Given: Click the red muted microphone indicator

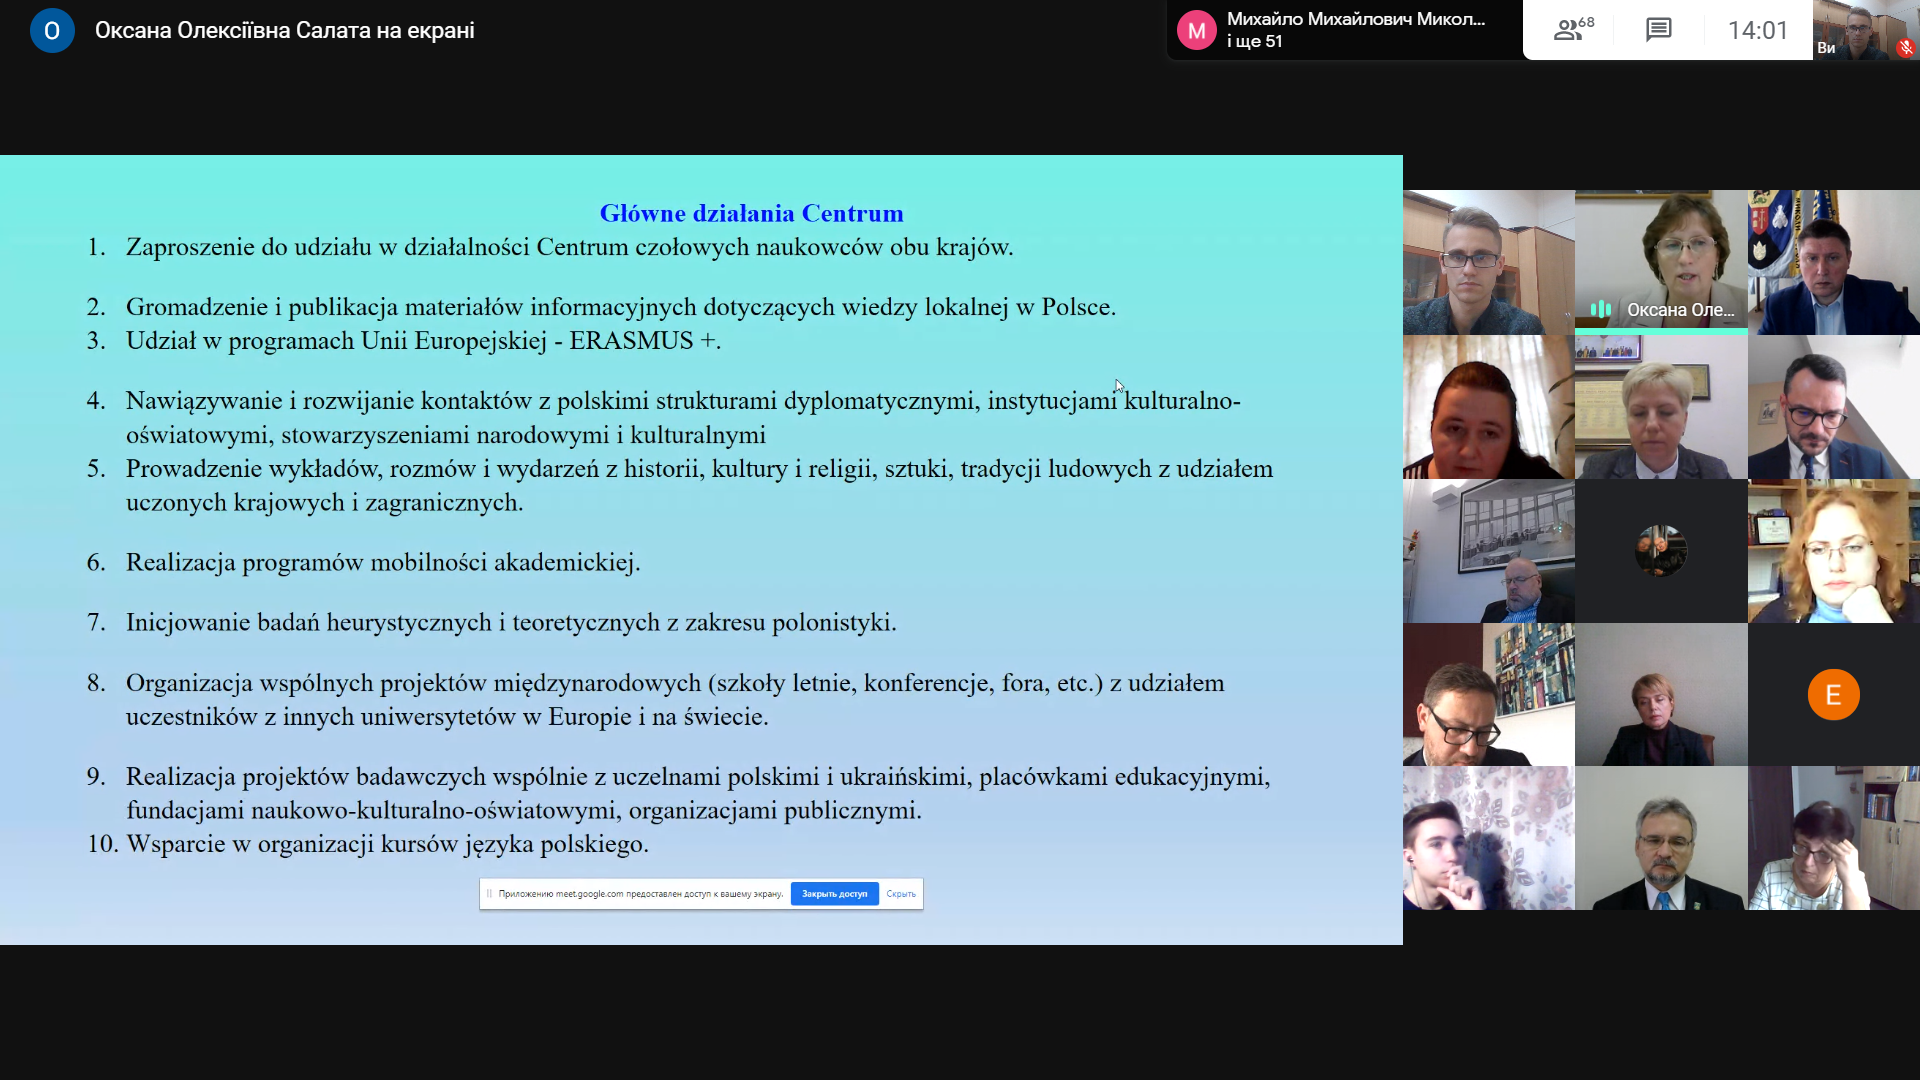Looking at the screenshot, I should coord(1905,47).
